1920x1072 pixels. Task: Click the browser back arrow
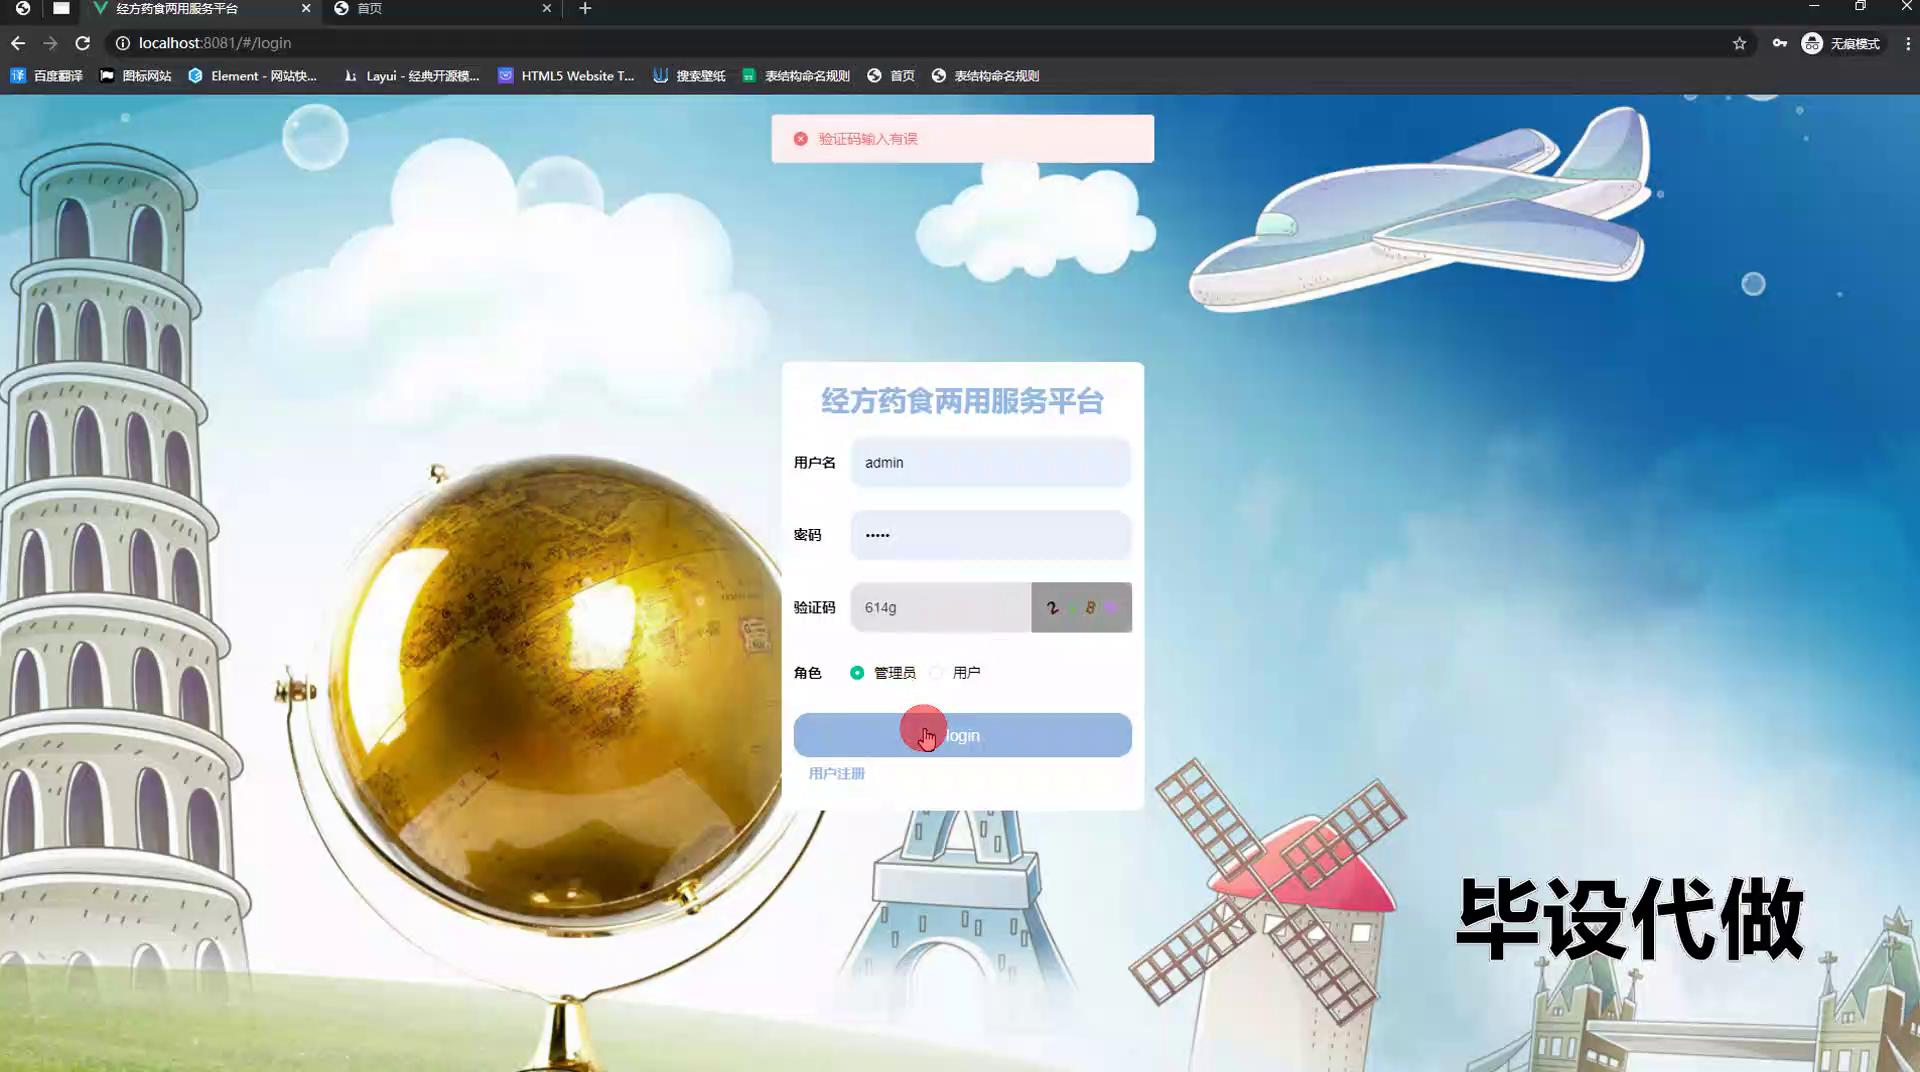click(x=18, y=43)
